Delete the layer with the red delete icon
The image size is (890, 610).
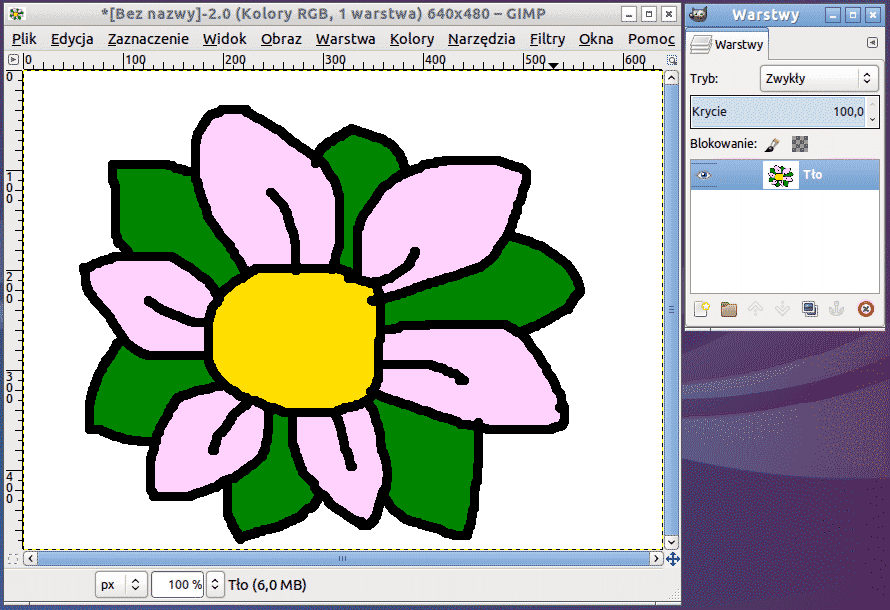point(866,309)
